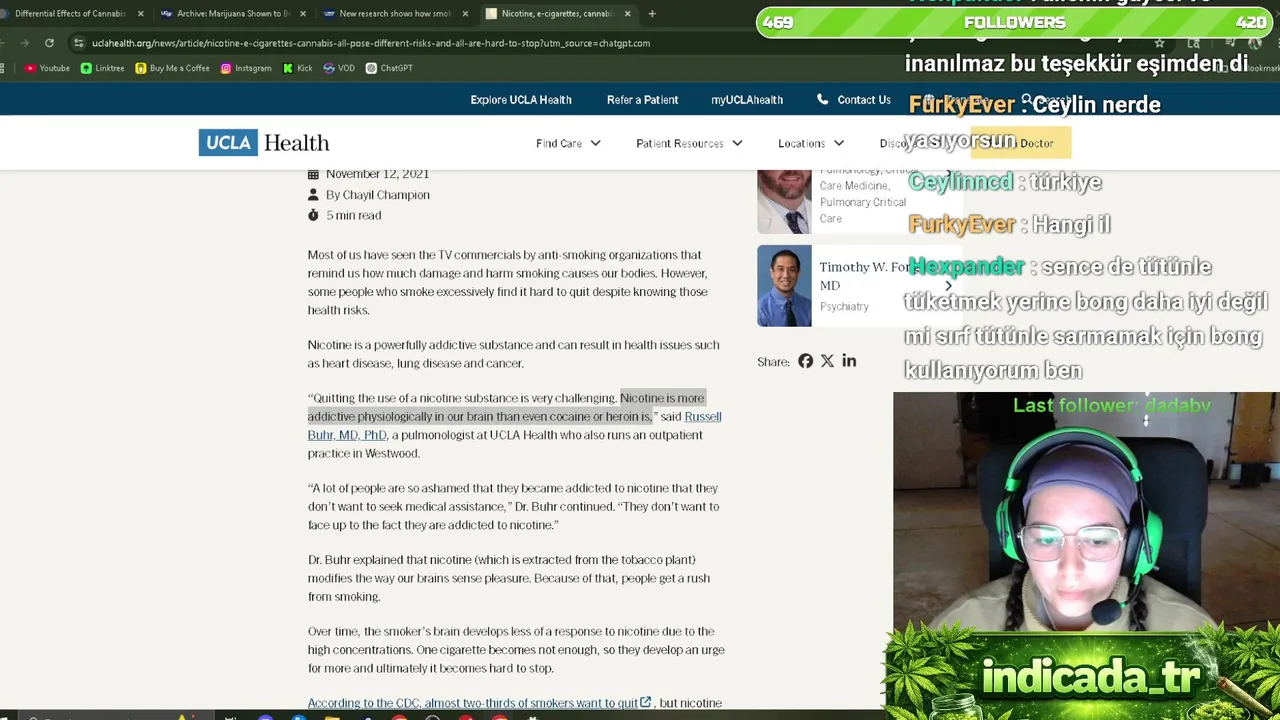Open Explore UCLA Health link

point(521,100)
